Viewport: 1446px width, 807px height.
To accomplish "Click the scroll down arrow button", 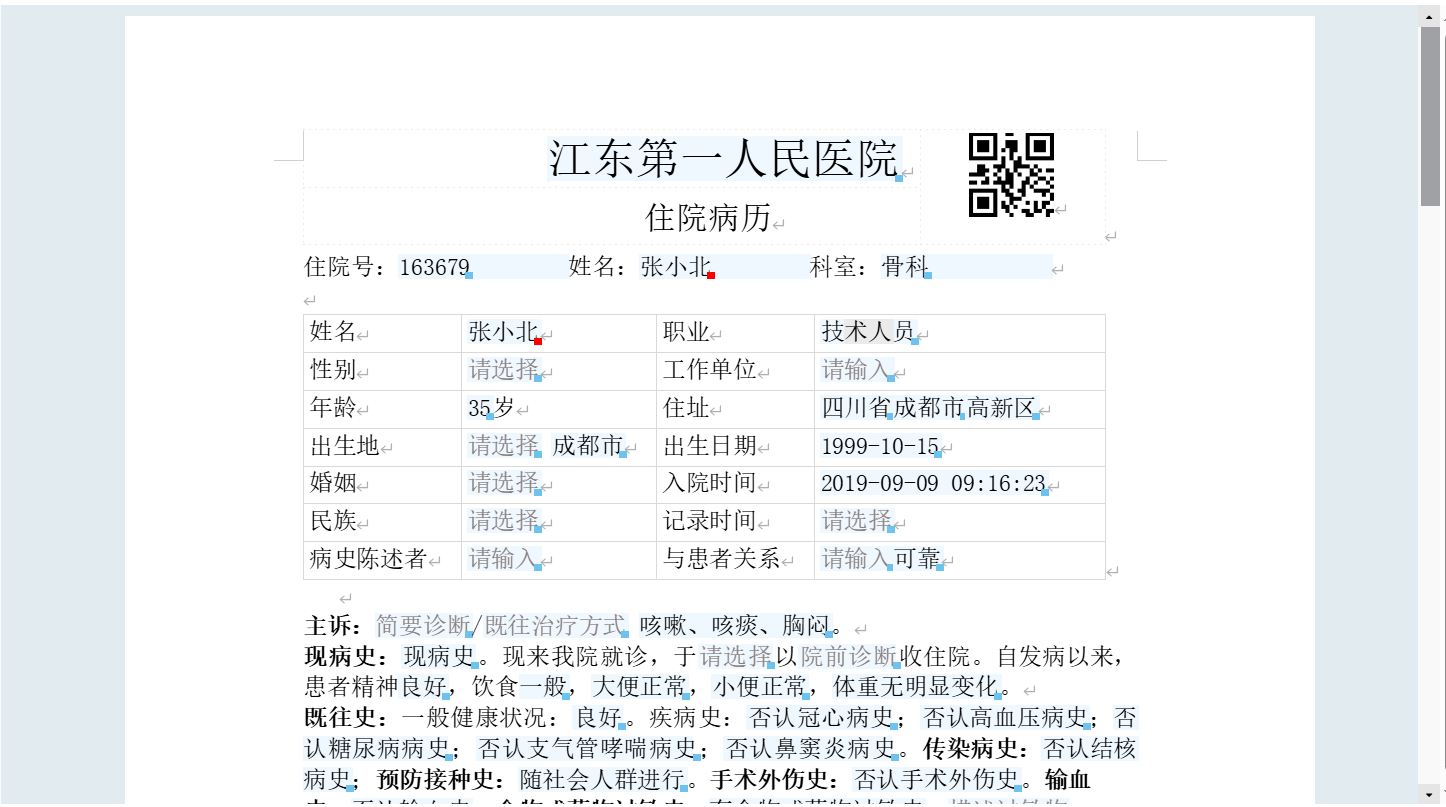I will 1430,794.
